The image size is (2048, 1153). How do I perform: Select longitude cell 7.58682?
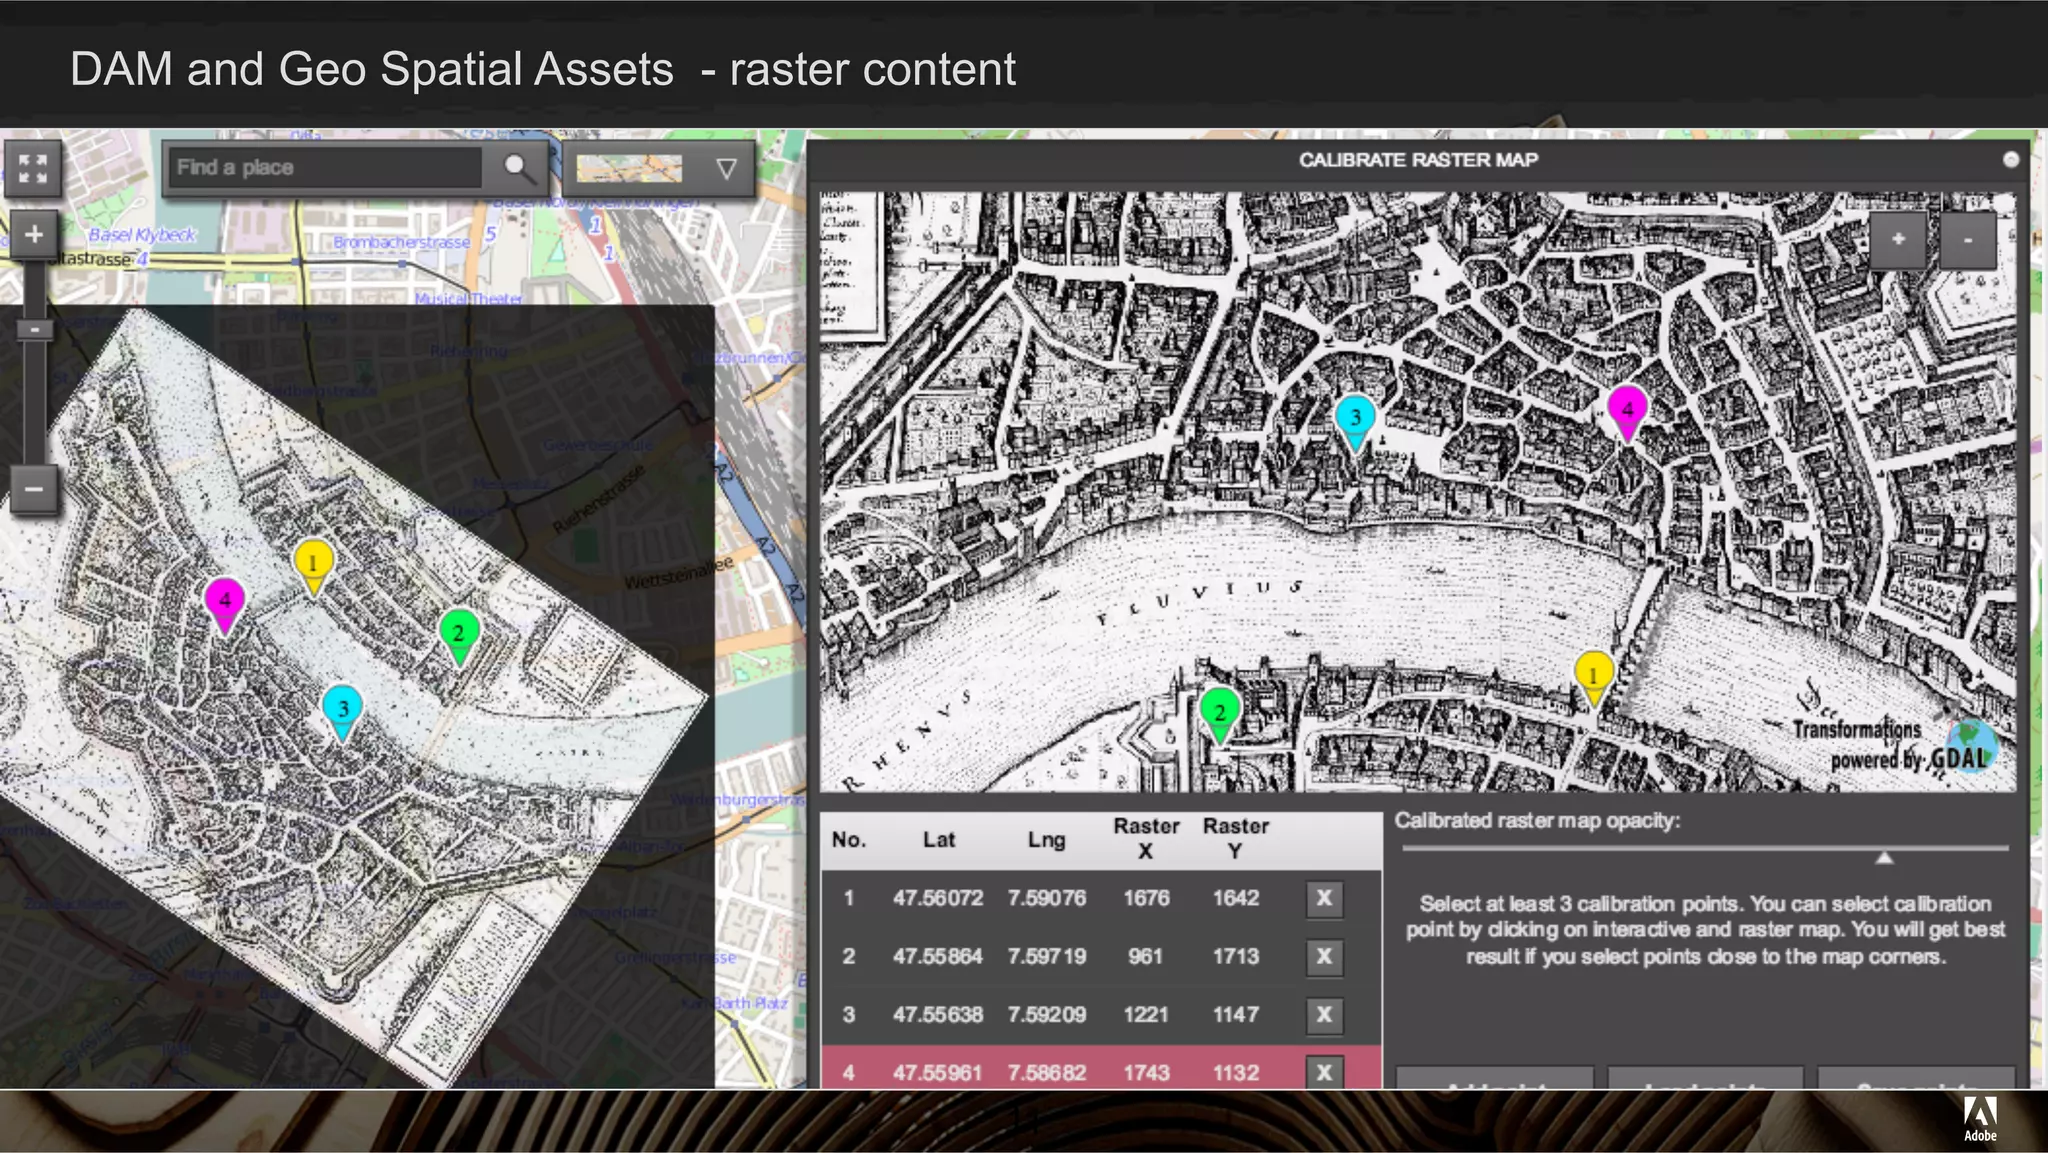1046,1072
